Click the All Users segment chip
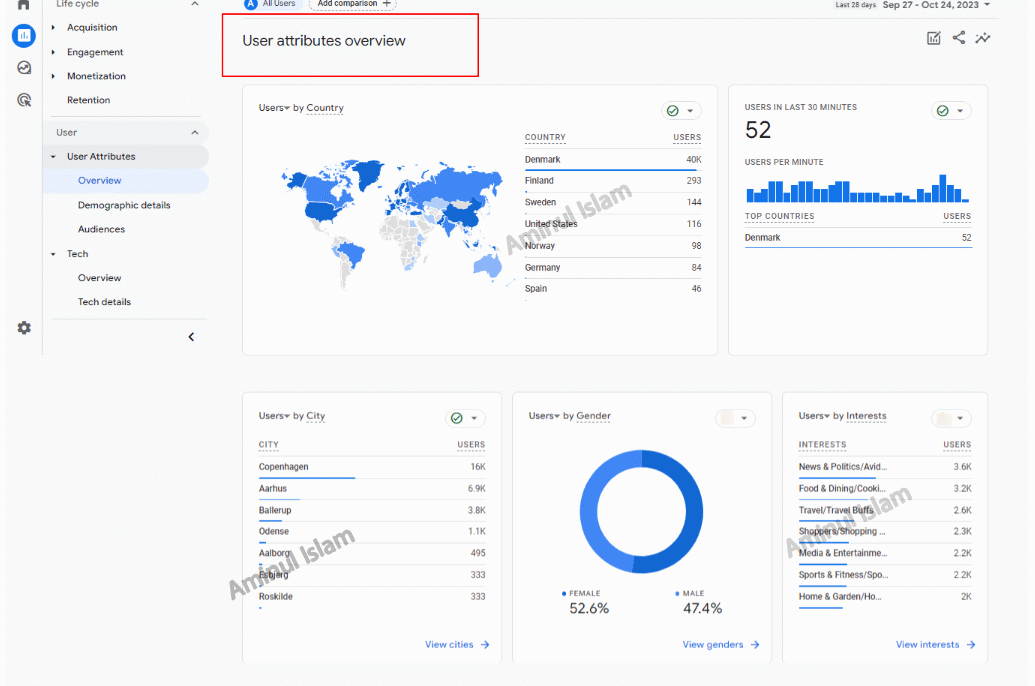 coord(271,4)
